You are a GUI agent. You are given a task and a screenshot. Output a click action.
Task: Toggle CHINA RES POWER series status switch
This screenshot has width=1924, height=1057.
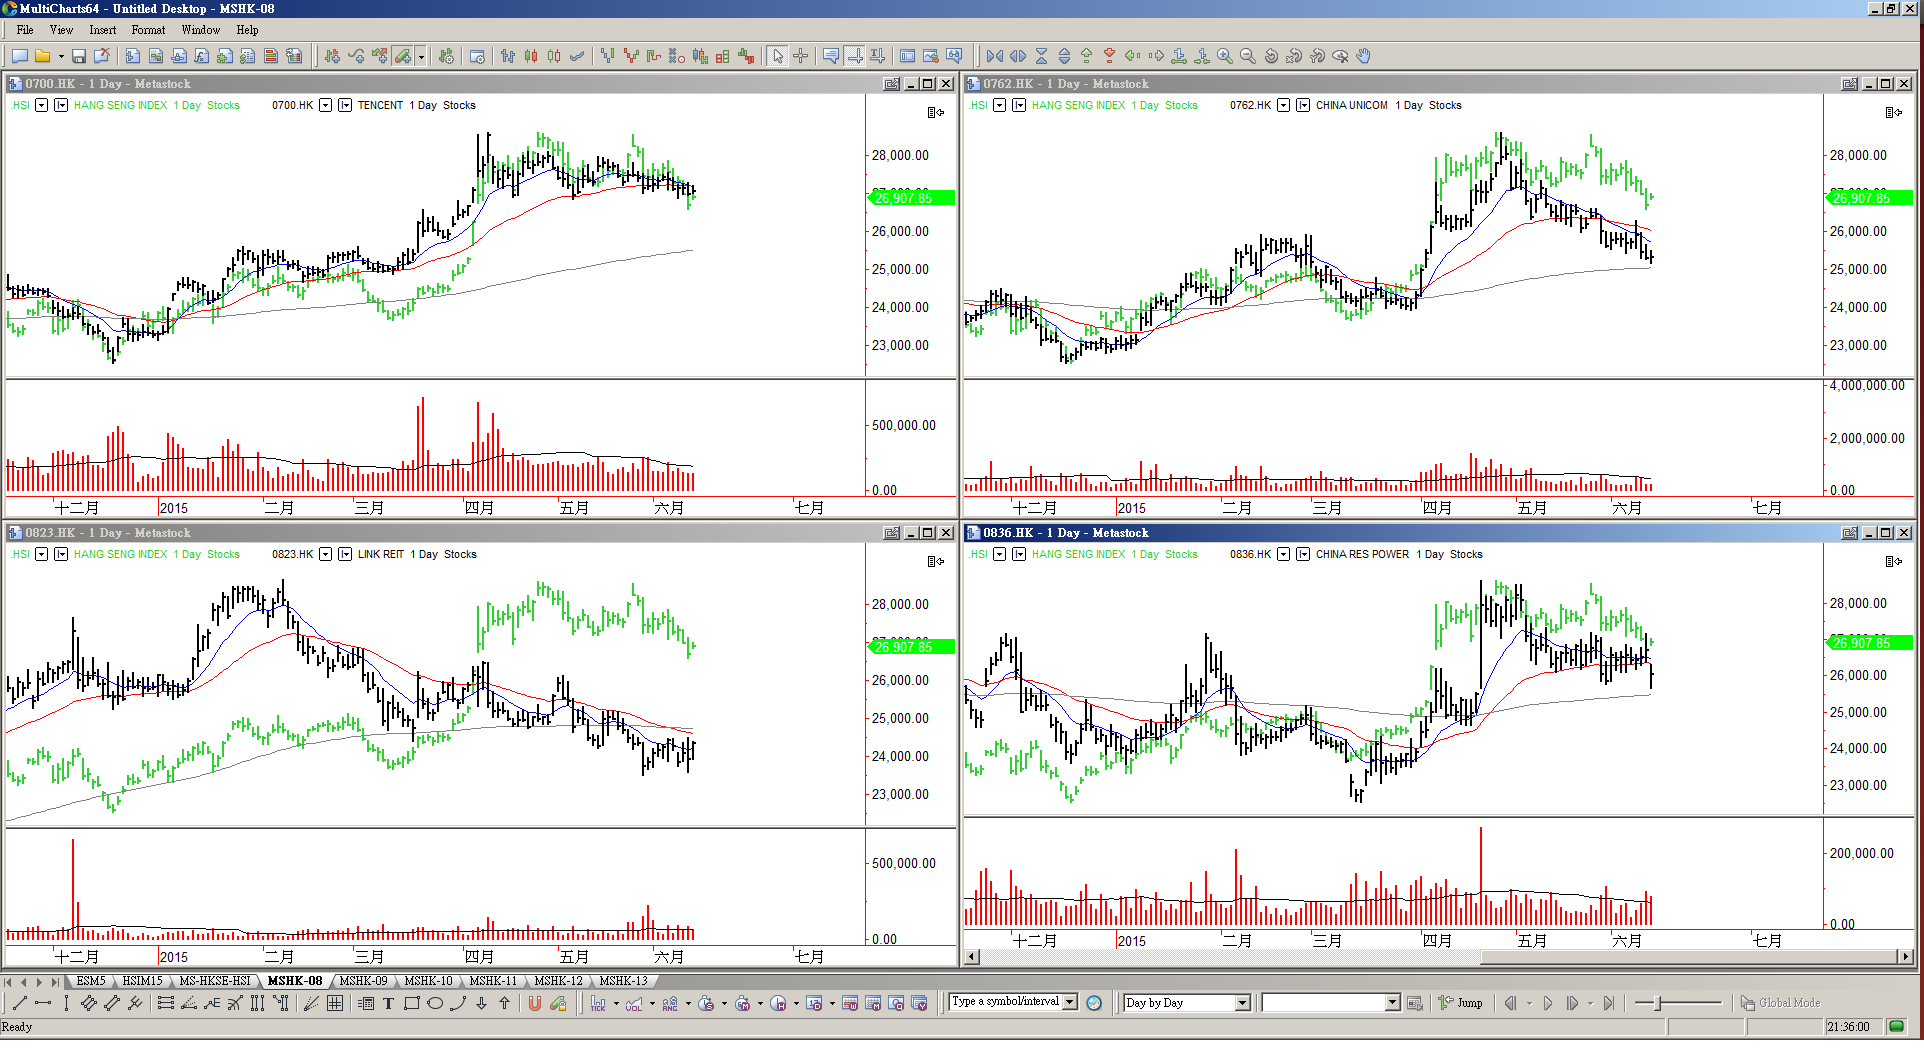point(1303,554)
